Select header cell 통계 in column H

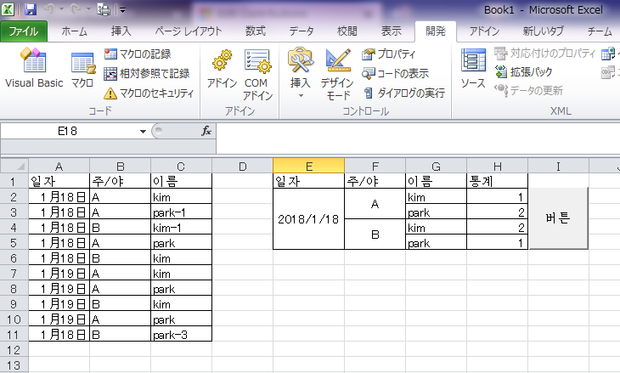pyautogui.click(x=497, y=181)
